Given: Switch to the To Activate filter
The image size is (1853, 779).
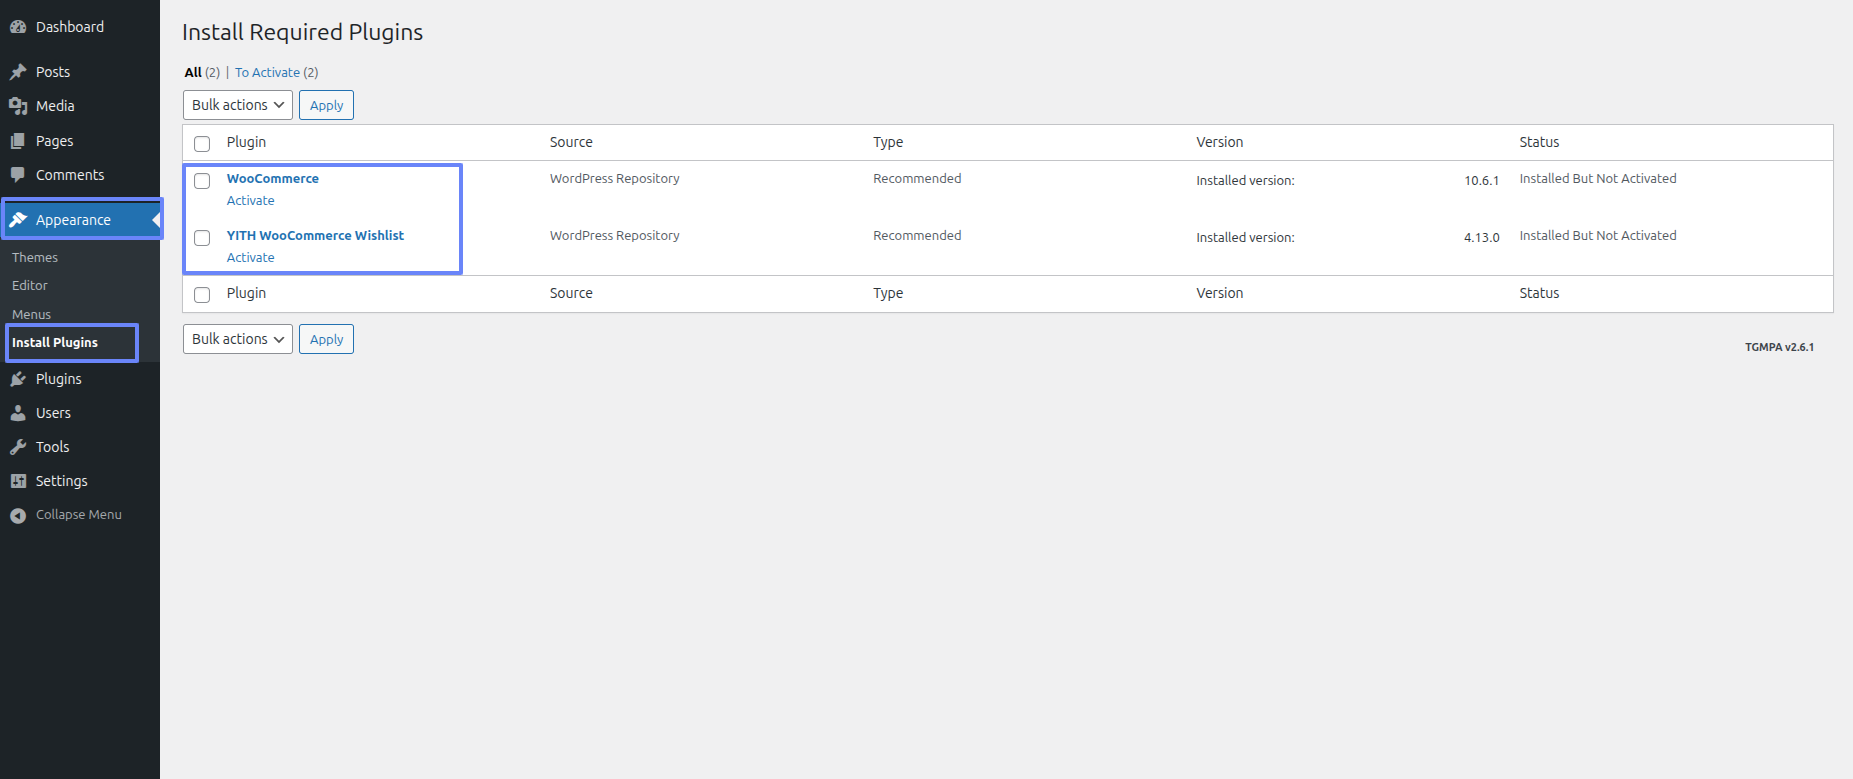Looking at the screenshot, I should [x=267, y=73].
